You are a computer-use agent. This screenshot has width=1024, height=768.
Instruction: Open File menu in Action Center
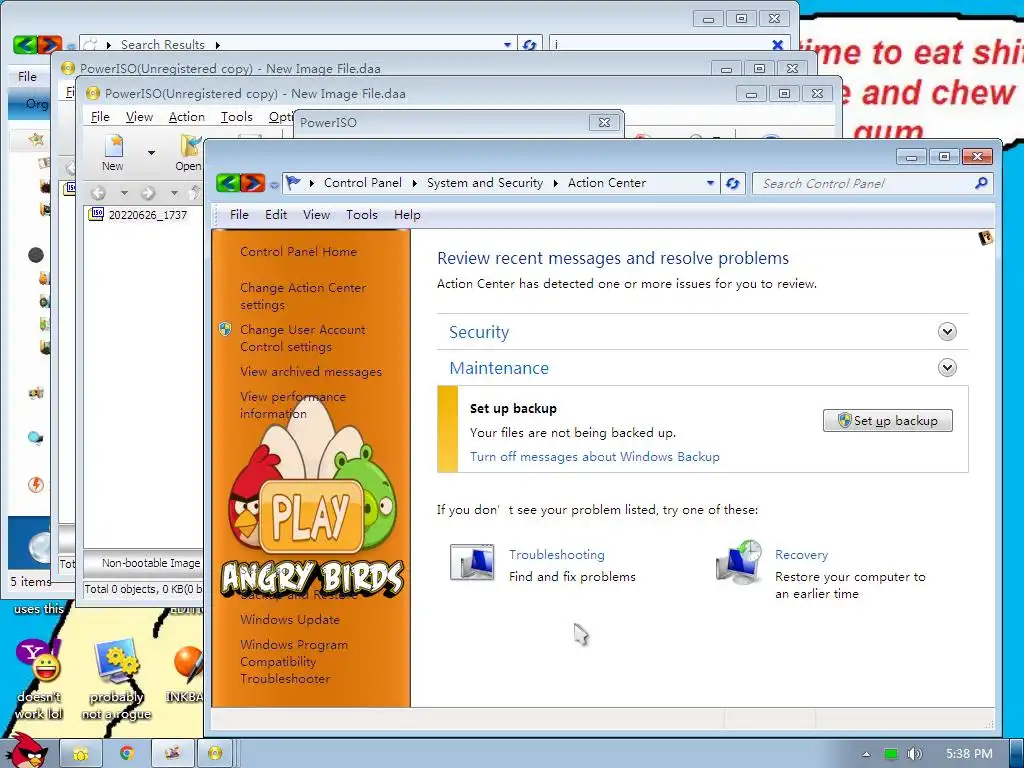pyautogui.click(x=239, y=214)
